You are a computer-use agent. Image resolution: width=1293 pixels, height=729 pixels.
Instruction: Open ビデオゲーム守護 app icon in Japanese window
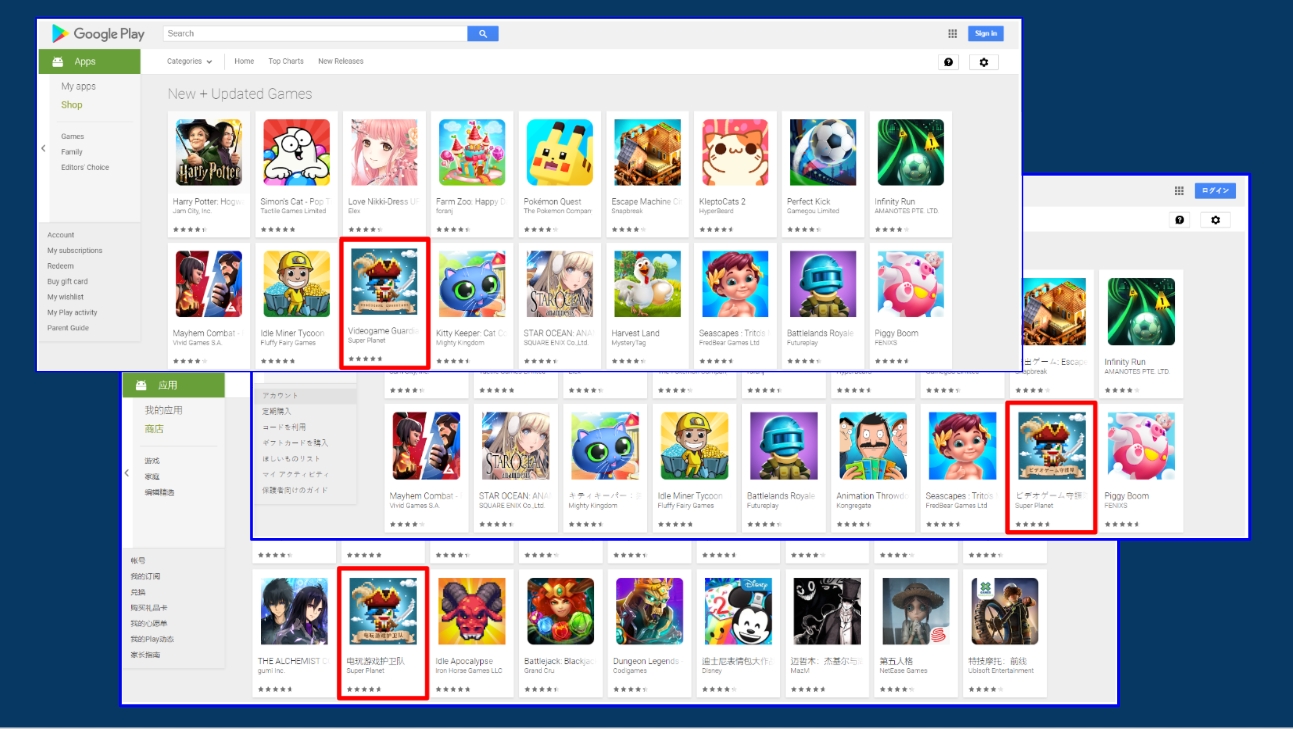(x=1051, y=446)
